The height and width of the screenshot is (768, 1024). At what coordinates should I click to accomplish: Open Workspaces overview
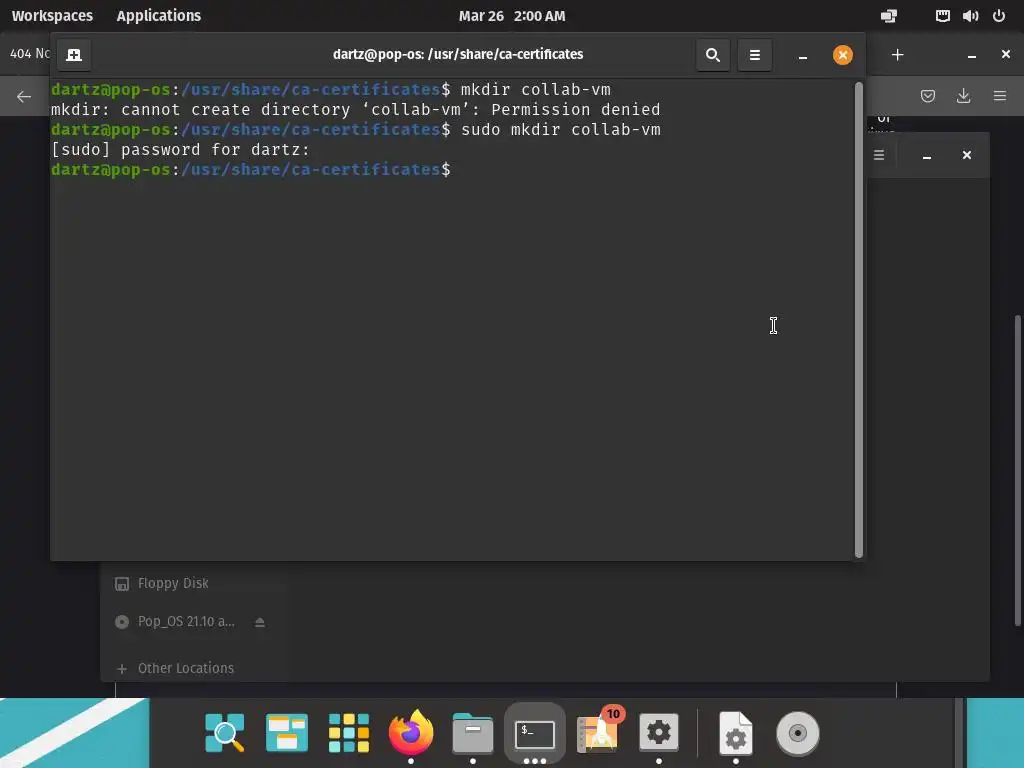(x=52, y=16)
